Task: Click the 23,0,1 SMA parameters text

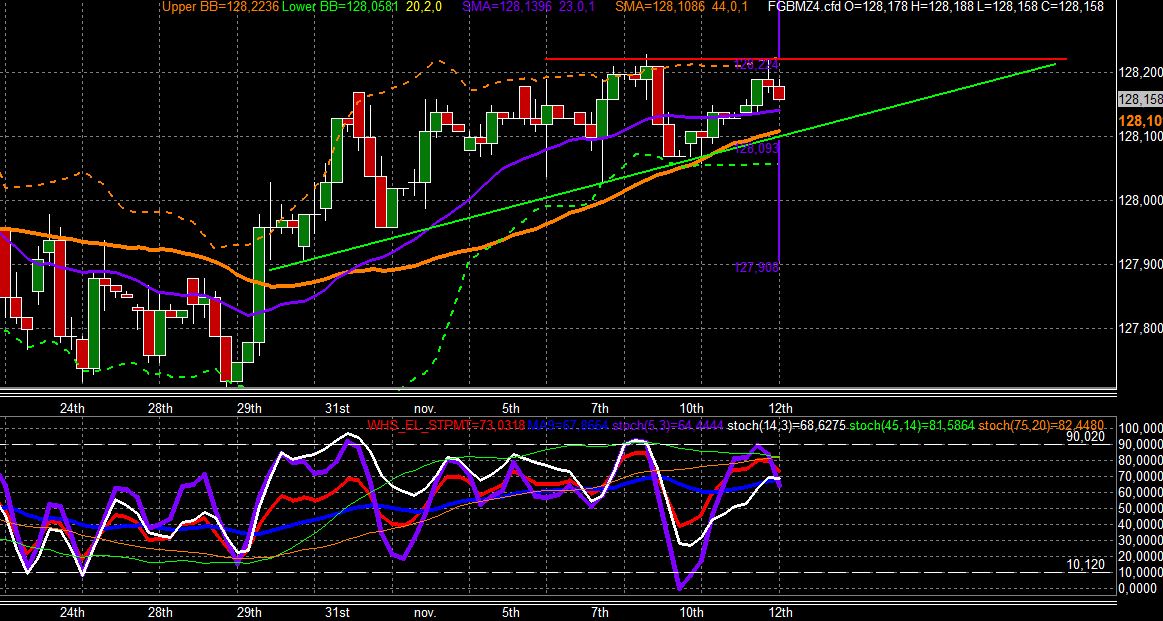Action: pyautogui.click(x=575, y=7)
